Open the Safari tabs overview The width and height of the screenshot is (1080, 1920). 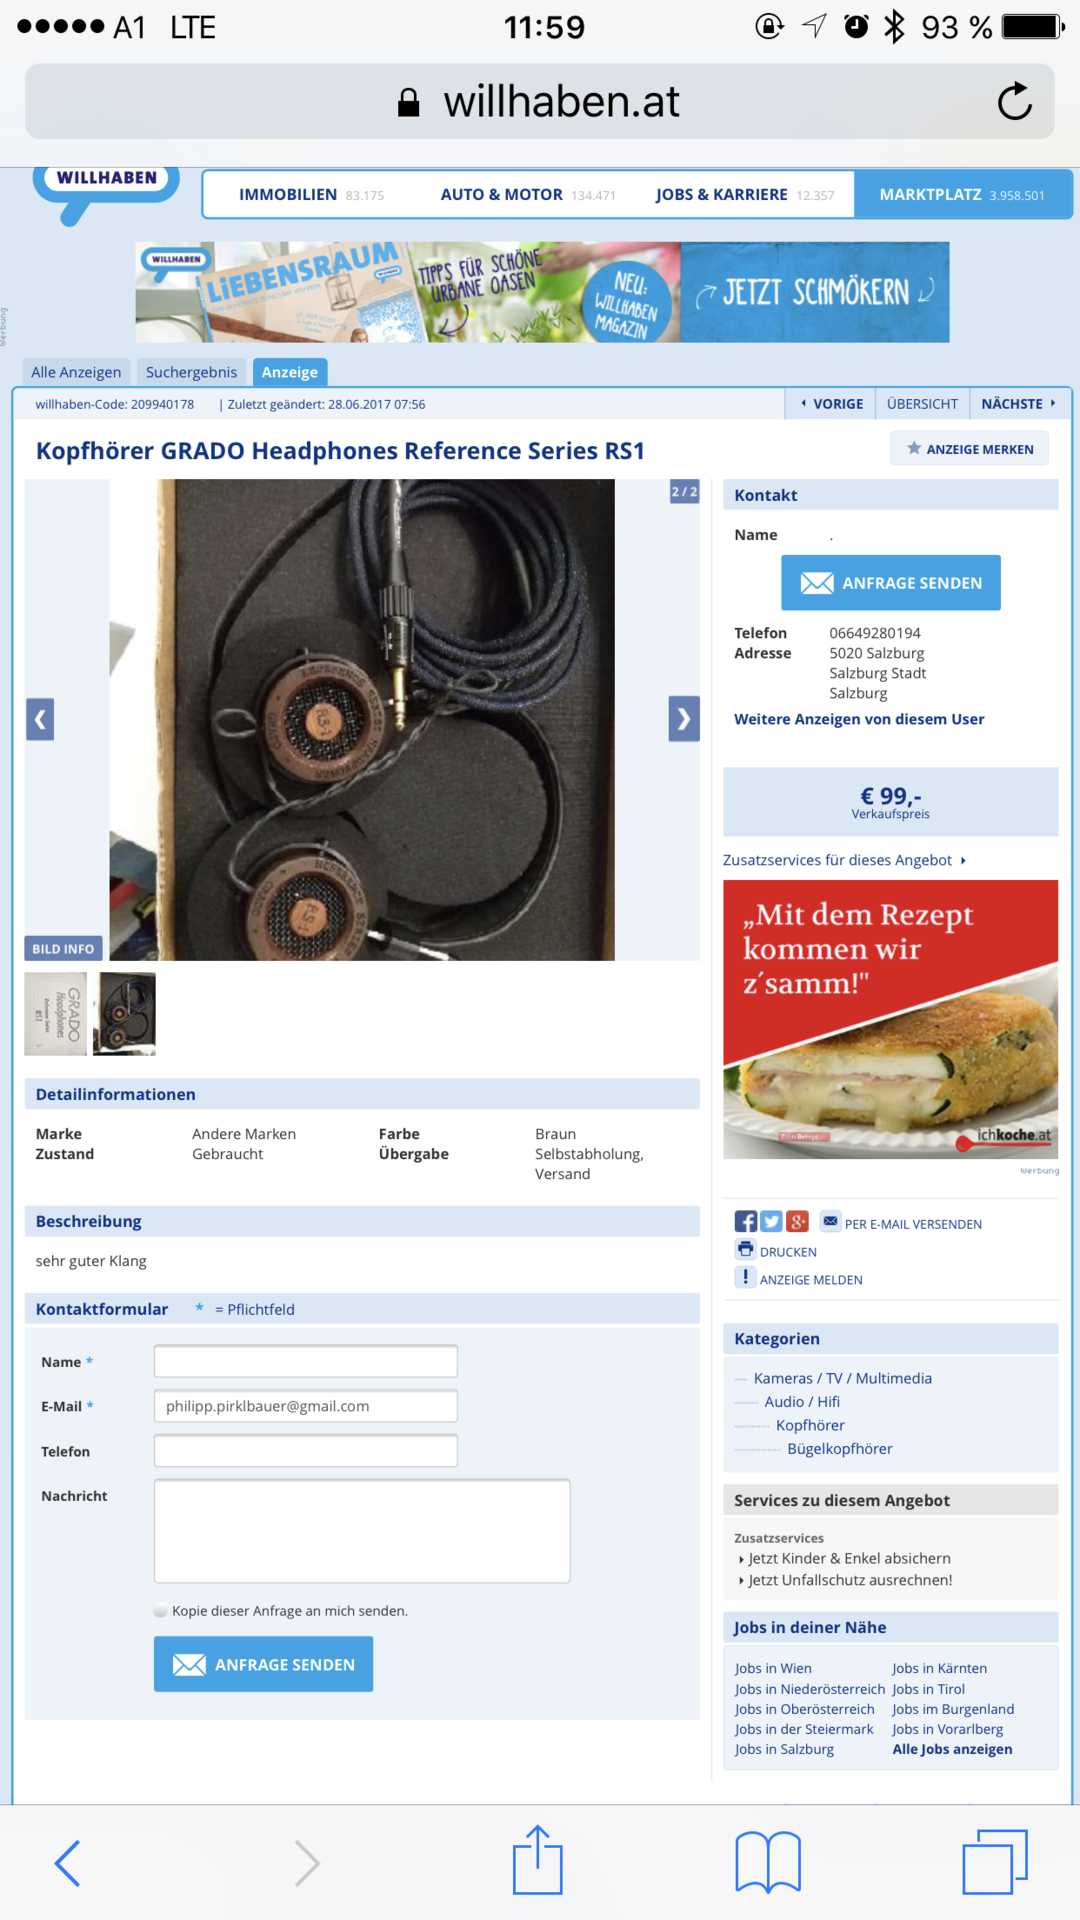pos(994,1861)
